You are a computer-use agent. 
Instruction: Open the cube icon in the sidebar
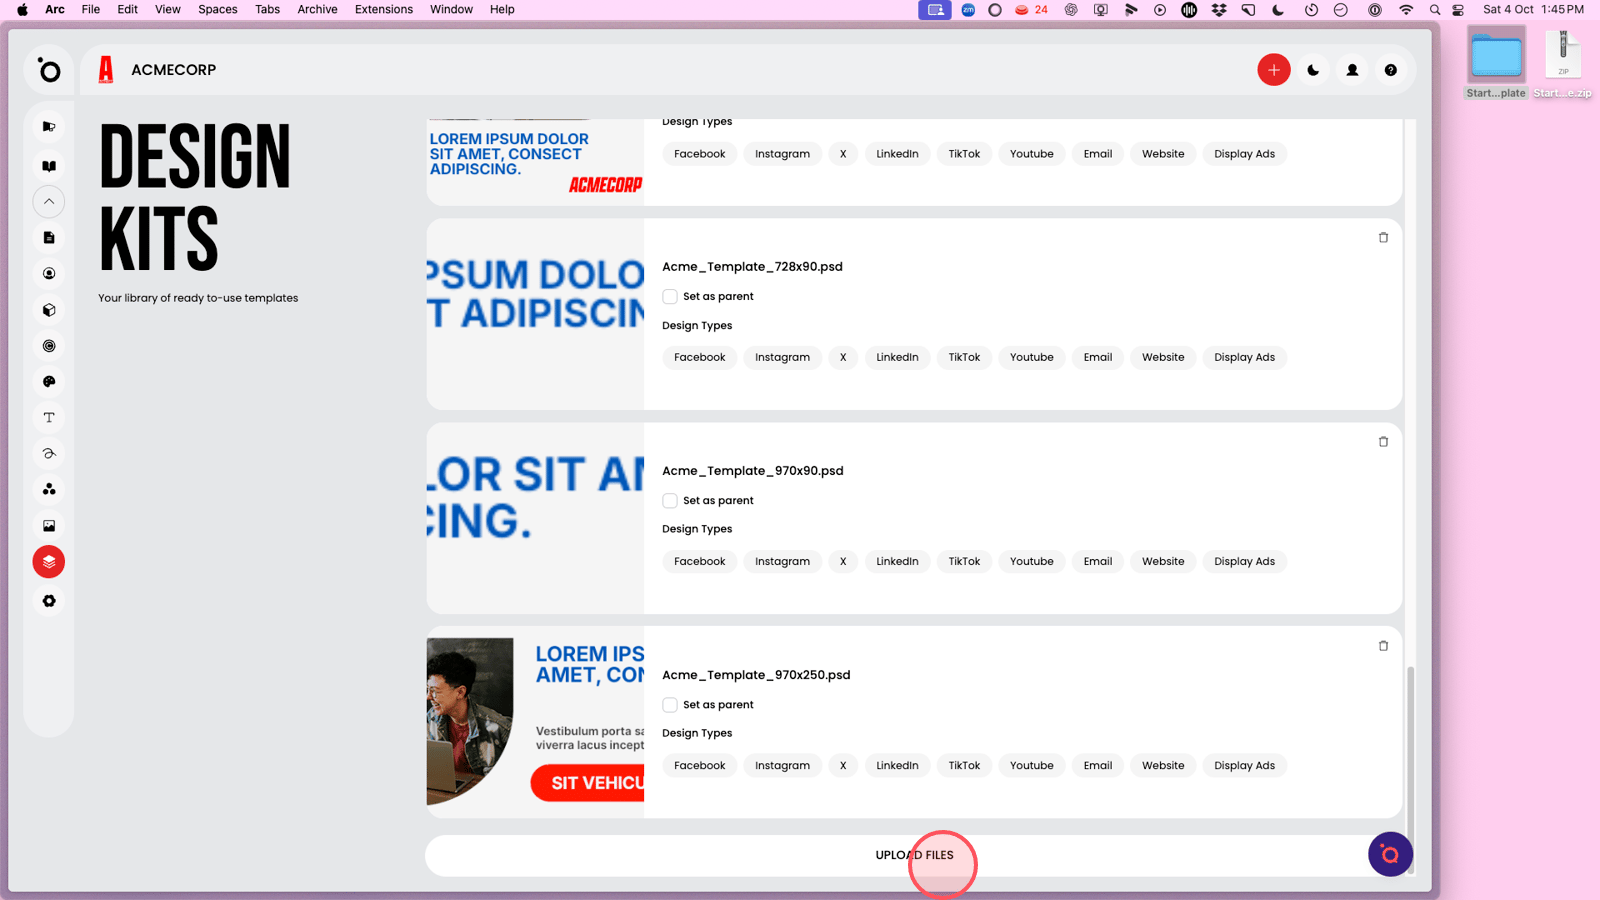pos(49,310)
